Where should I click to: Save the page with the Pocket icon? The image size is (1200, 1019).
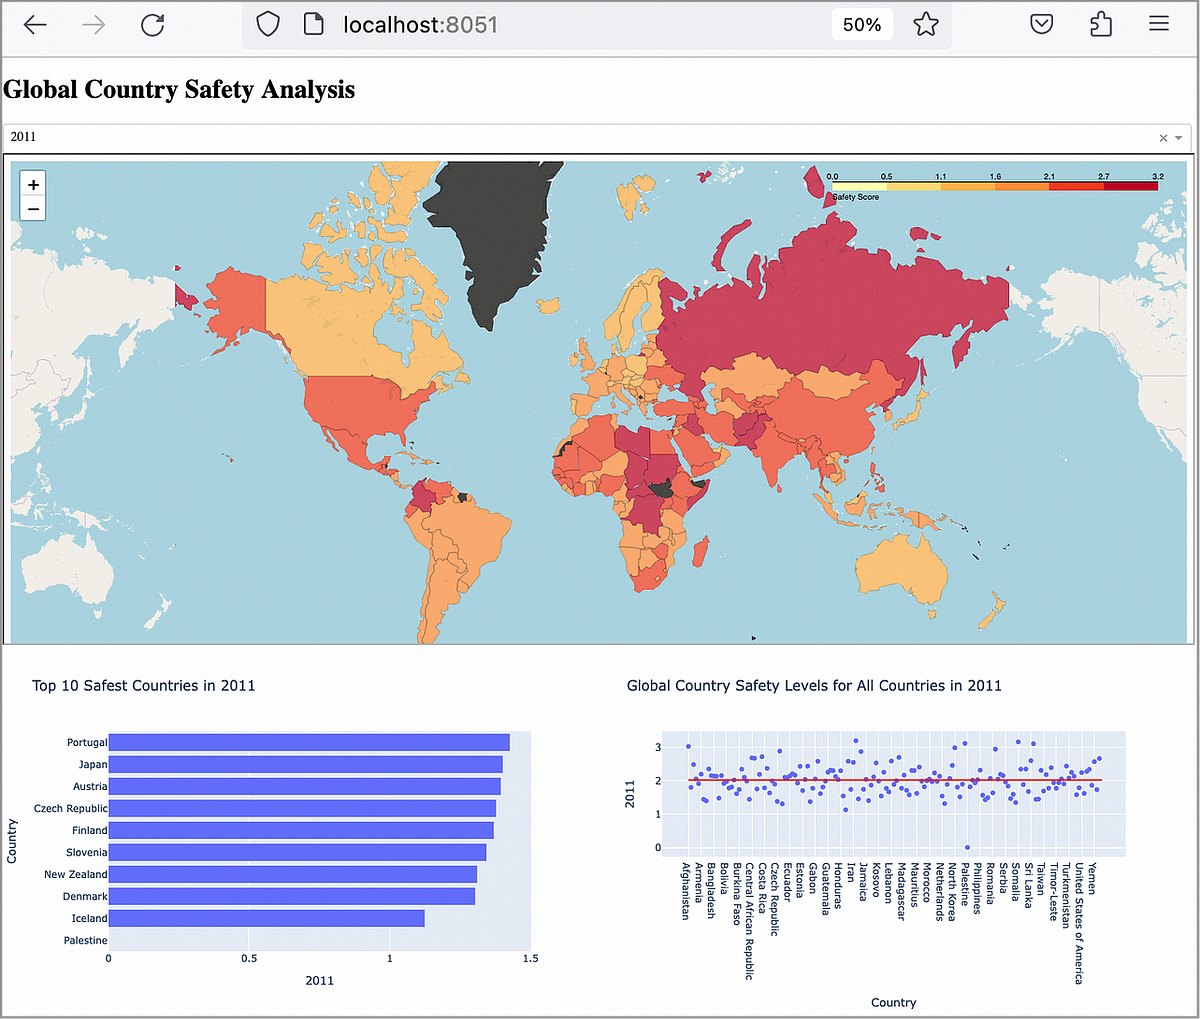click(x=1041, y=24)
